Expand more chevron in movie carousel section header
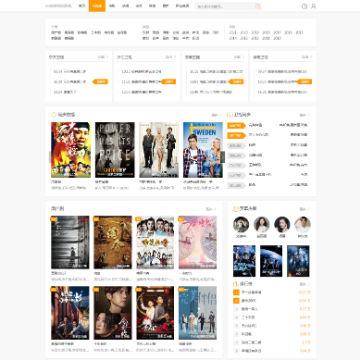 (x=220, y=115)
